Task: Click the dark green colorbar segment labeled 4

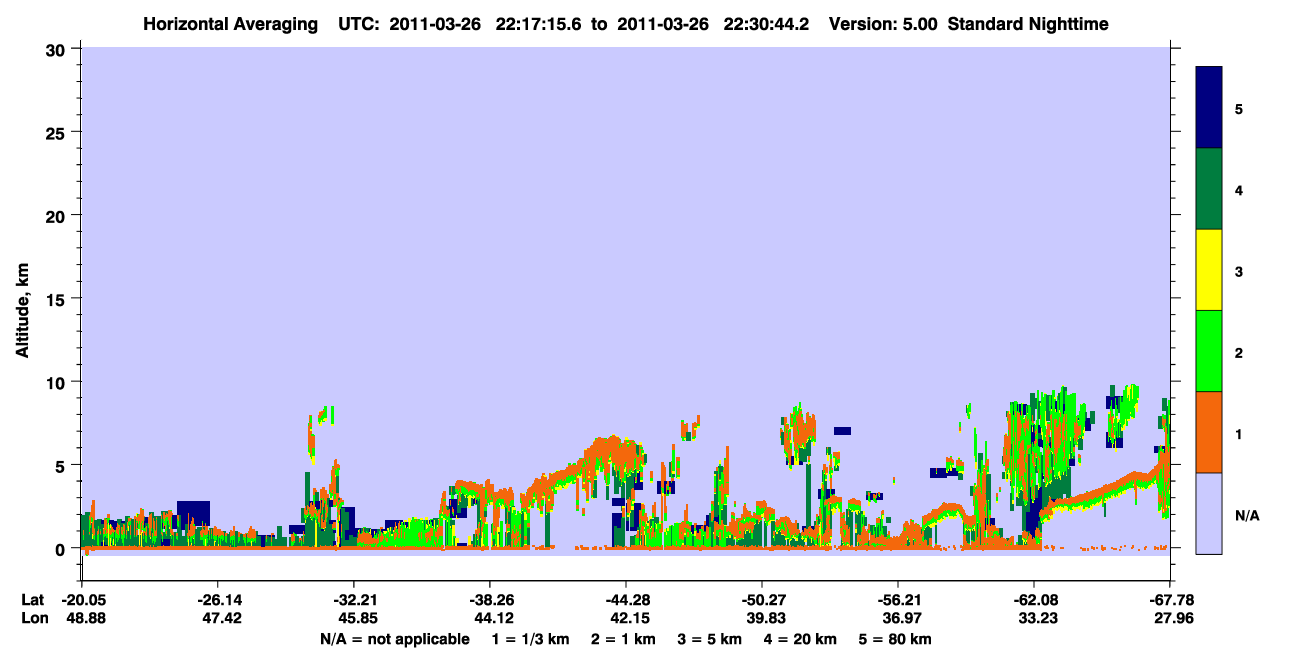Action: click(1209, 189)
